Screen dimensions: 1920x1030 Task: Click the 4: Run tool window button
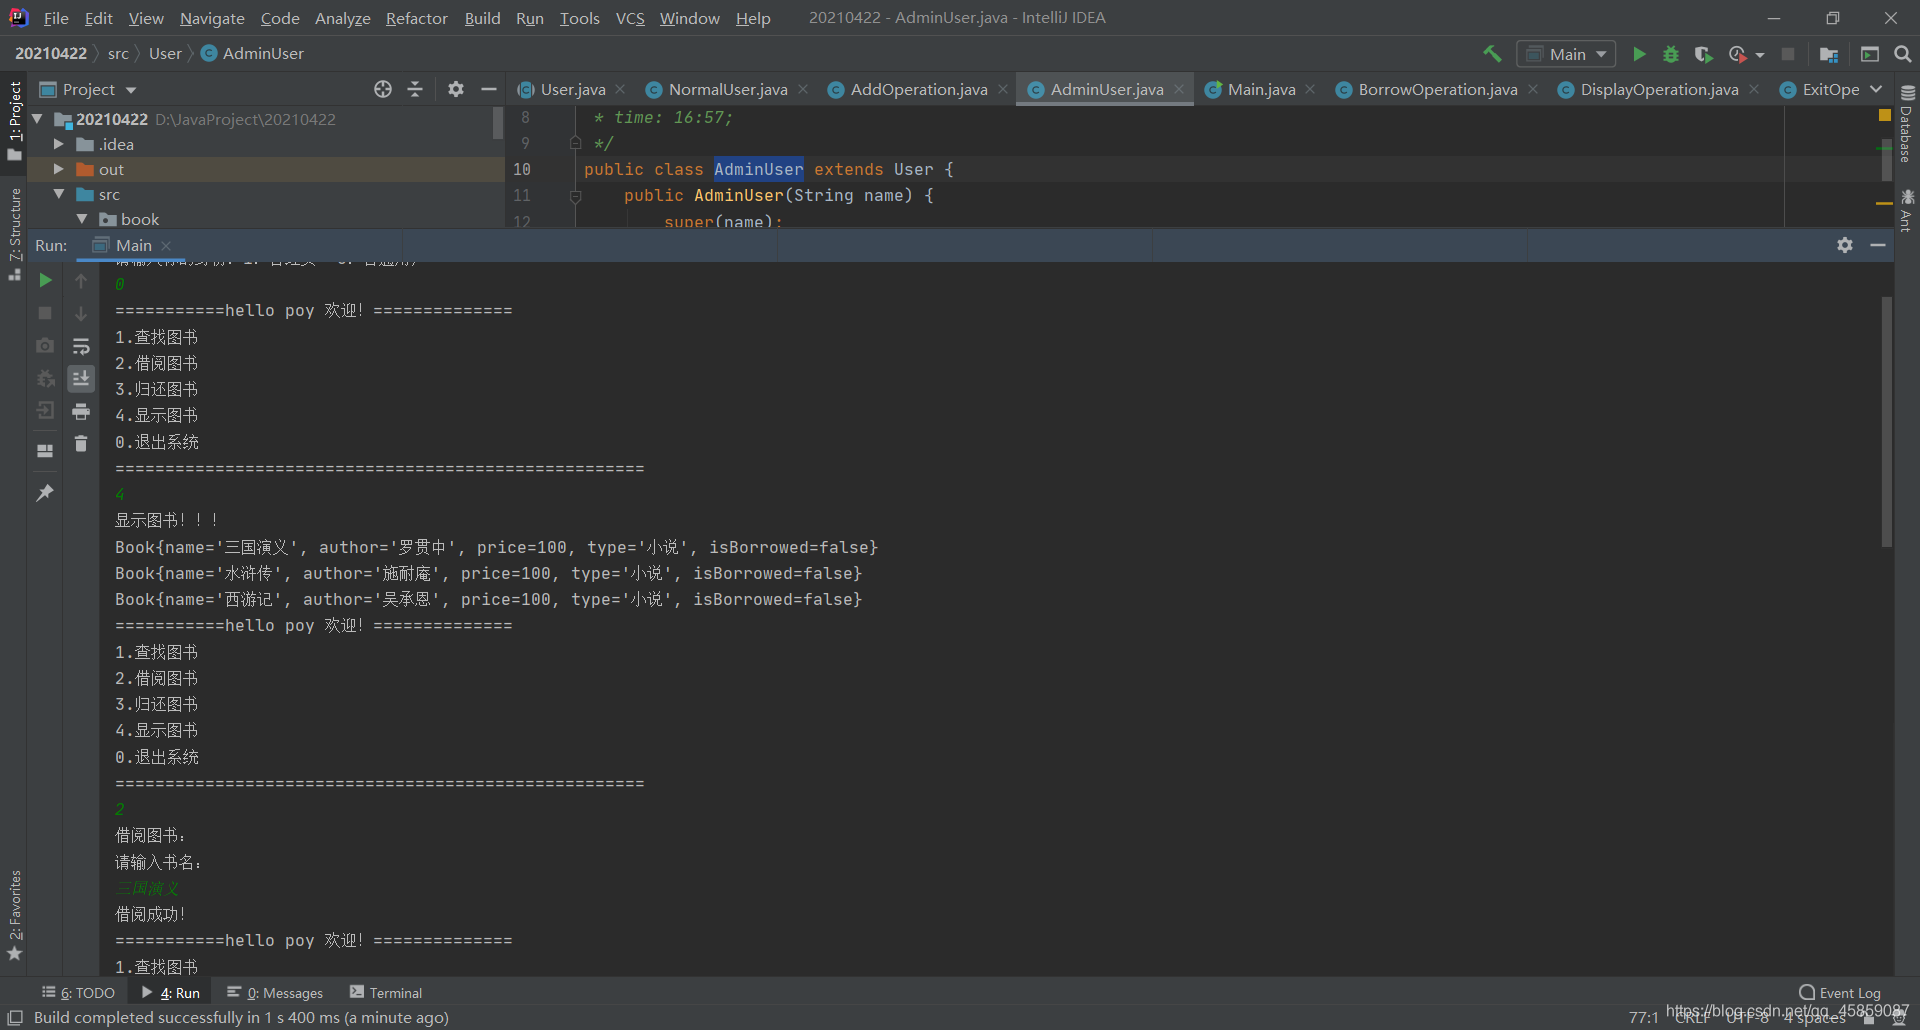(171, 993)
